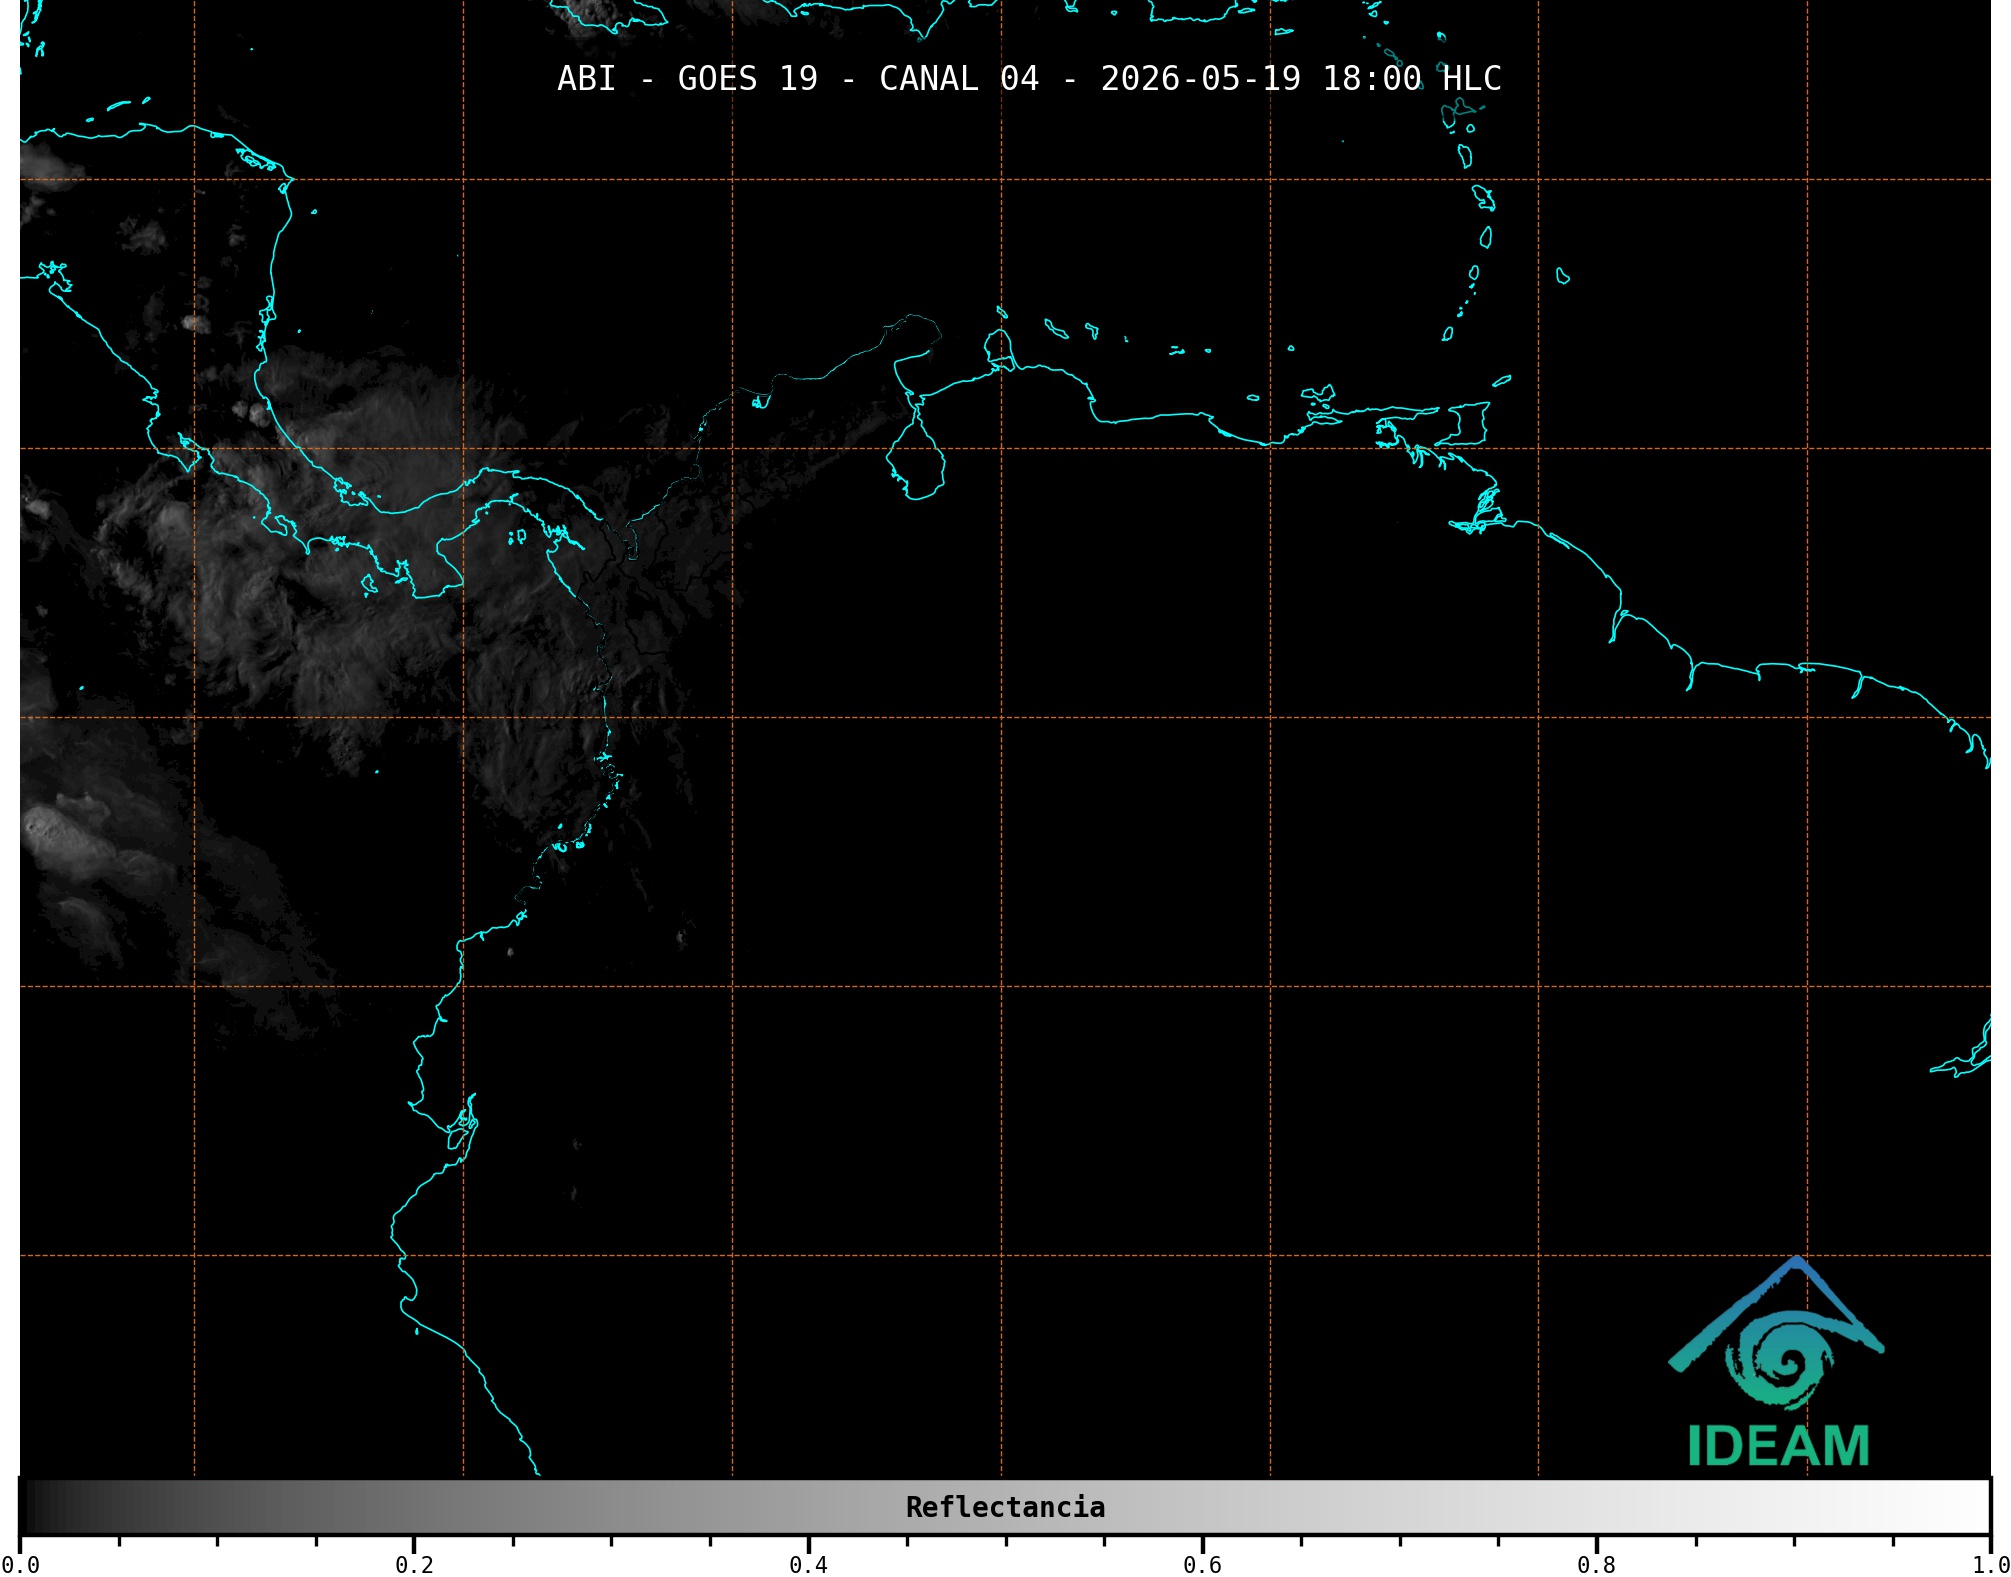Select the Trinidad island outline
The height and width of the screenshot is (1577, 2011).
(x=1461, y=424)
